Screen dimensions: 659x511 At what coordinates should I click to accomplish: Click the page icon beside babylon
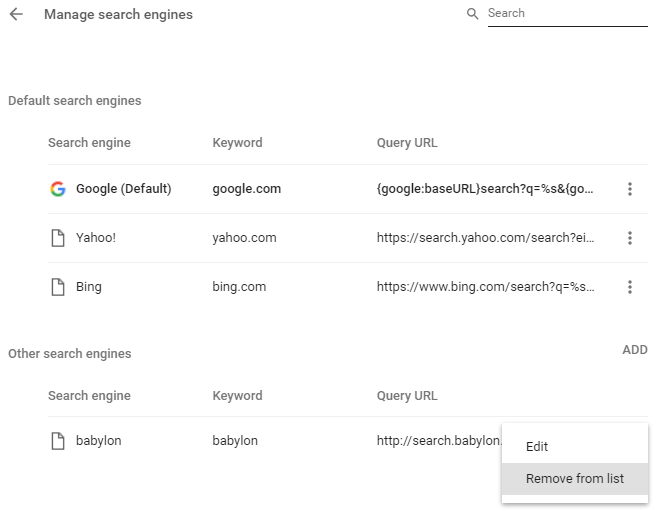click(x=58, y=441)
